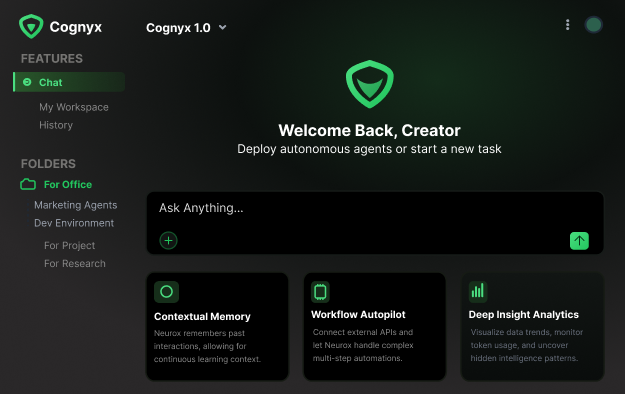The height and width of the screenshot is (394, 625).
Task: Open My Workspace
Action: pos(74,107)
